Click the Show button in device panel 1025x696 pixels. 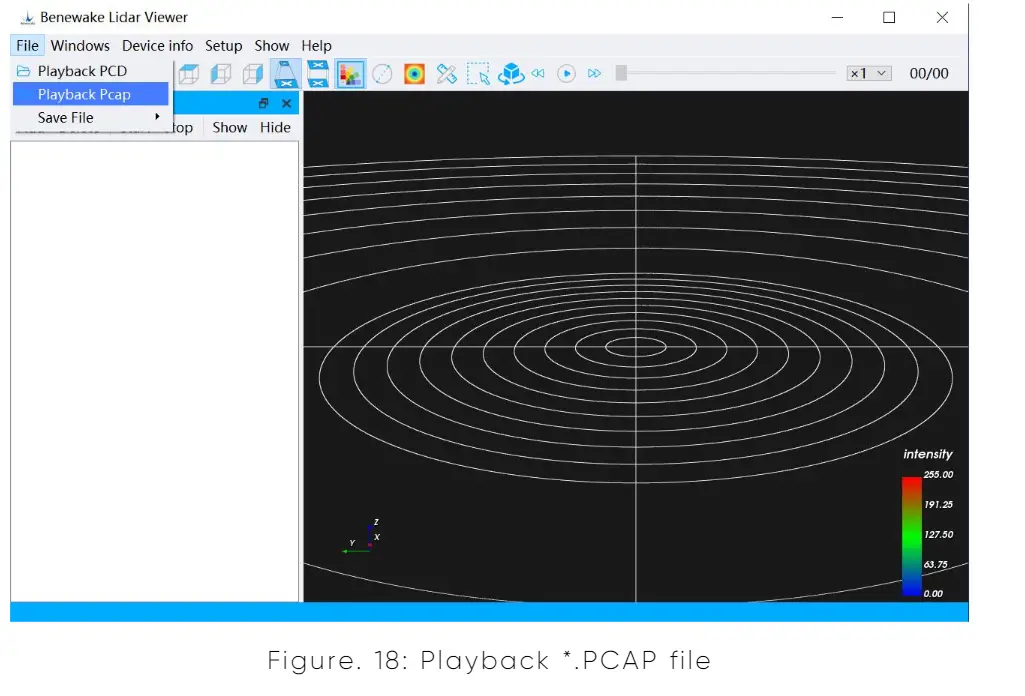tap(229, 127)
